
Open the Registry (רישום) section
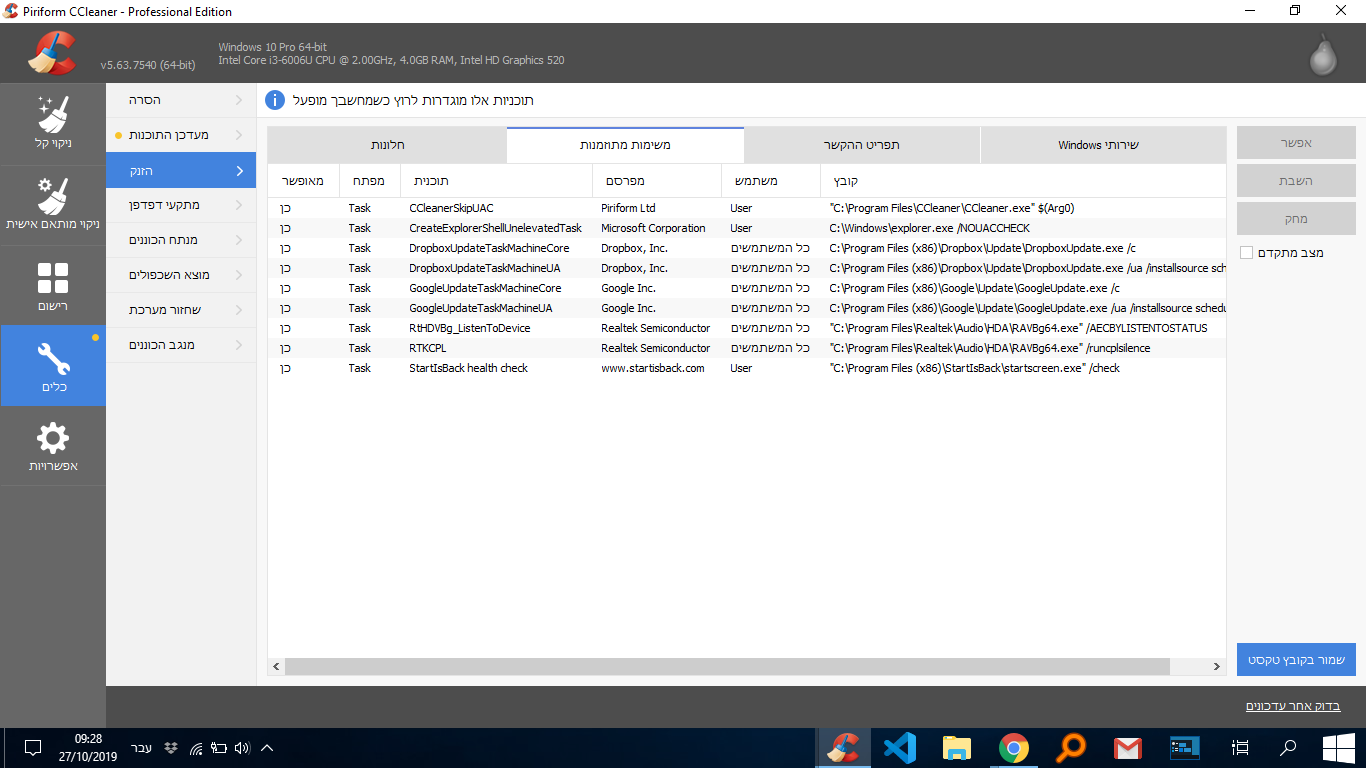[53, 285]
